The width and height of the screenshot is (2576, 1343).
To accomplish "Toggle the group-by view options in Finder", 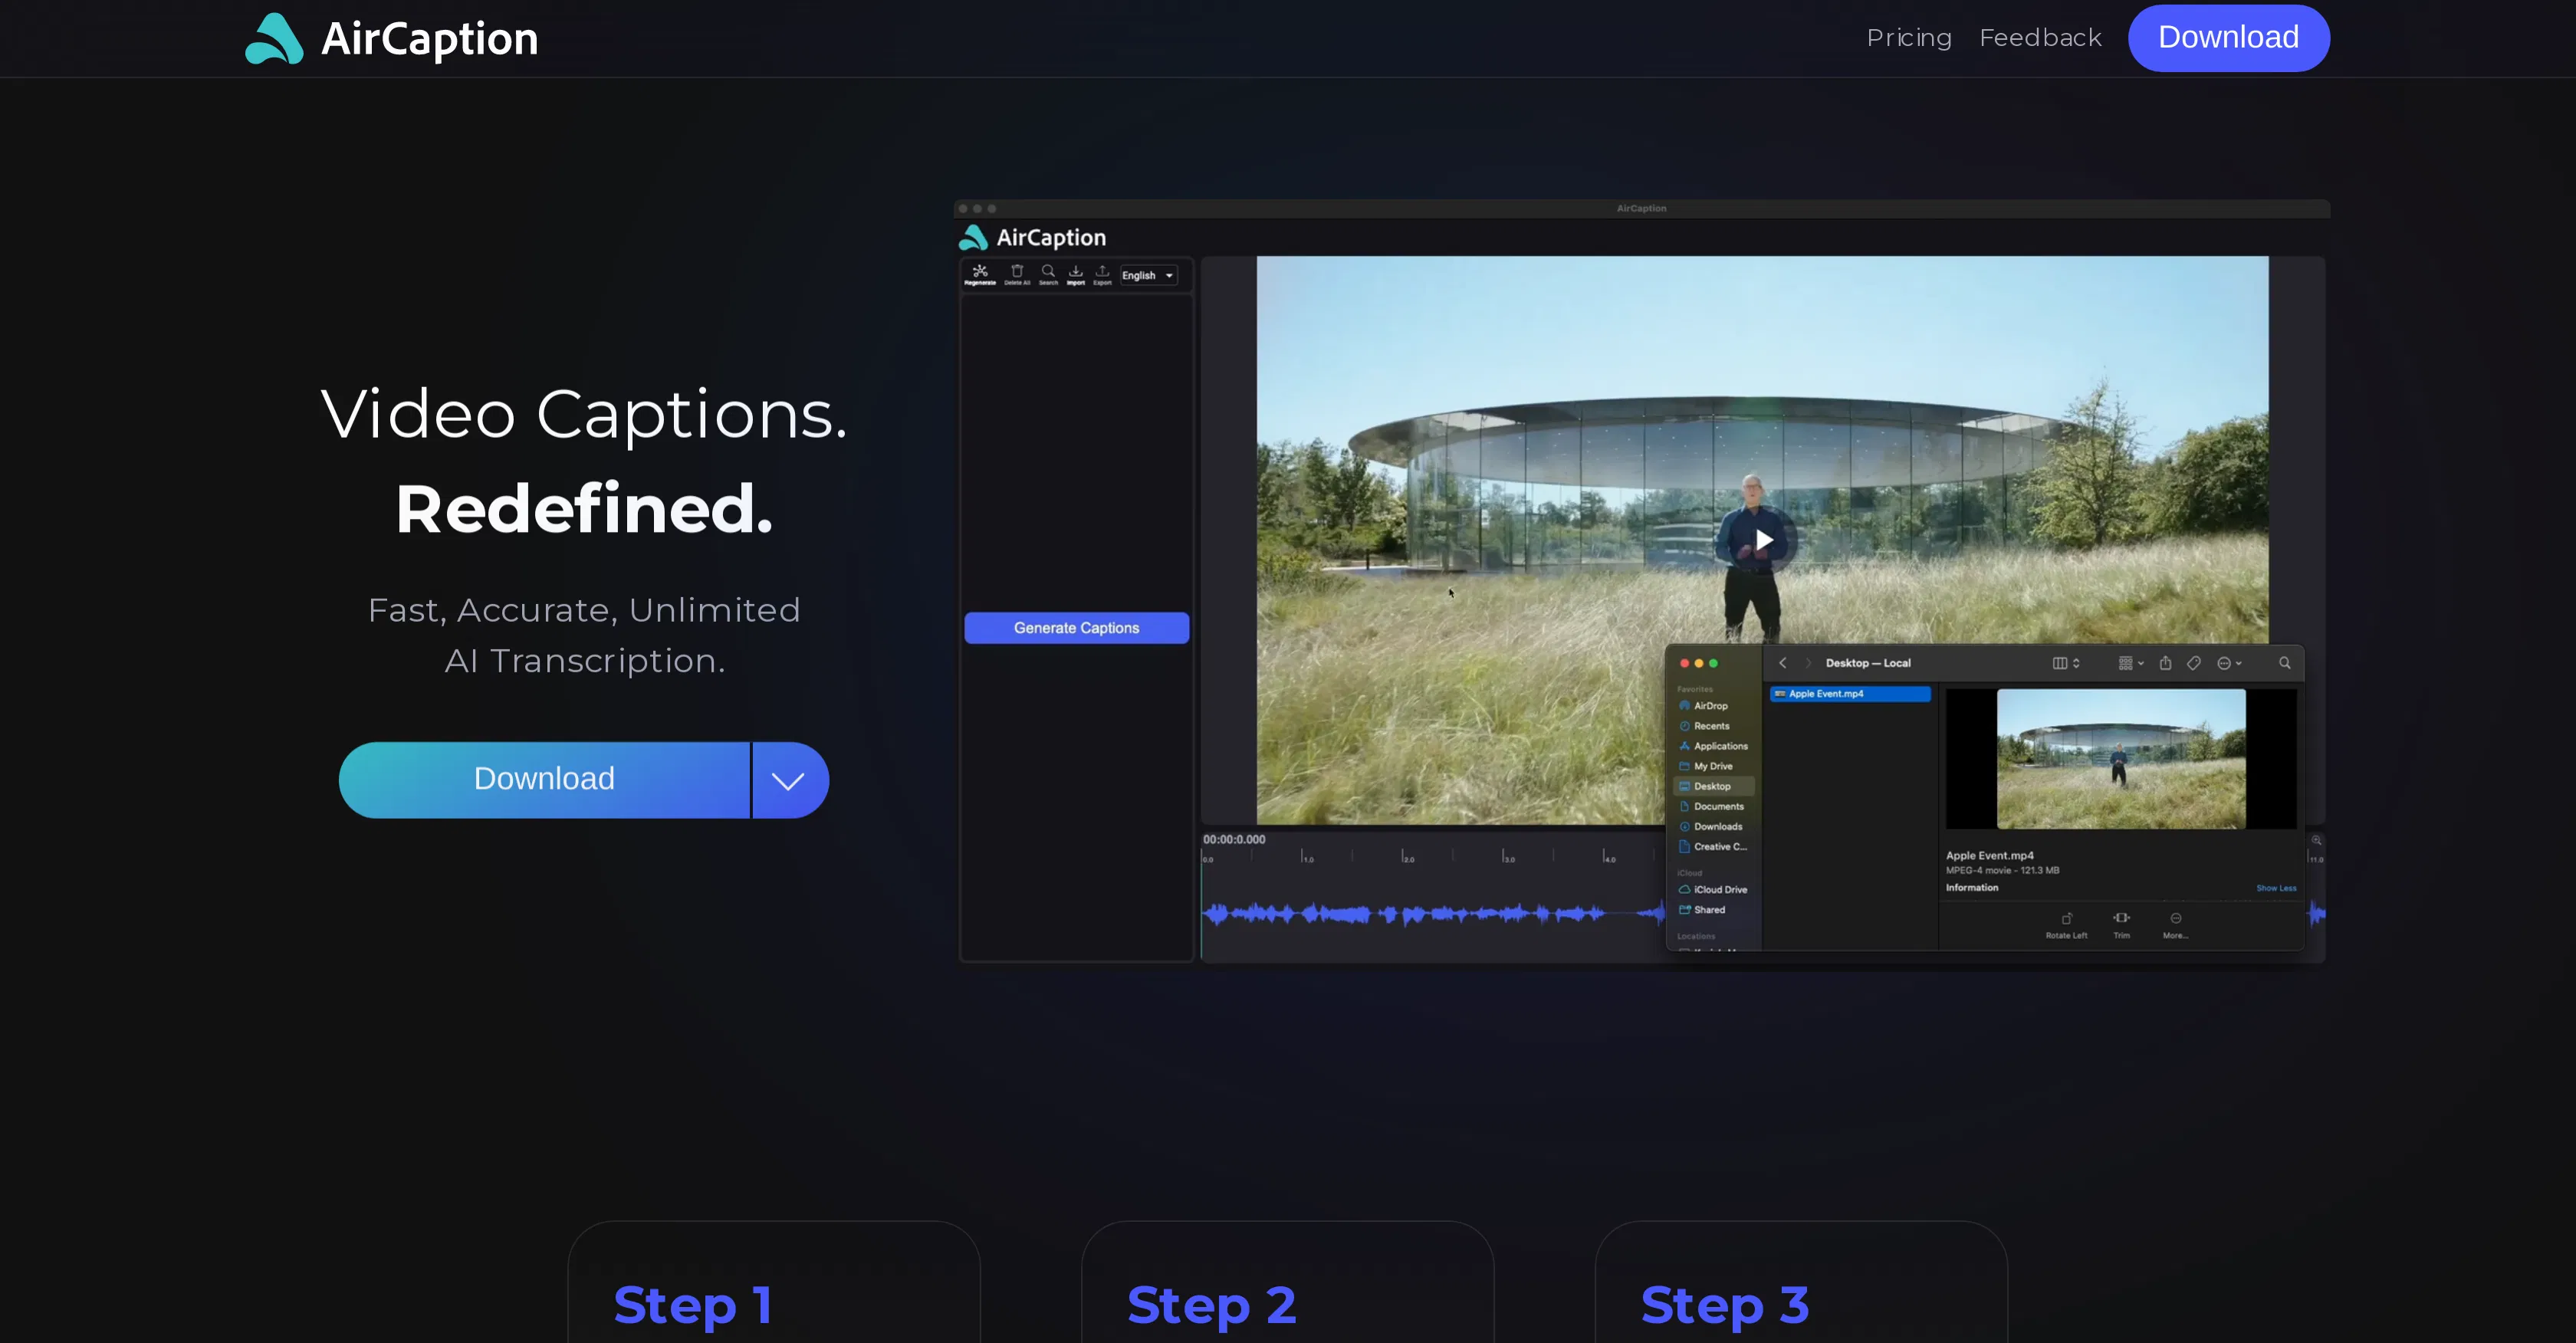I will point(2126,663).
